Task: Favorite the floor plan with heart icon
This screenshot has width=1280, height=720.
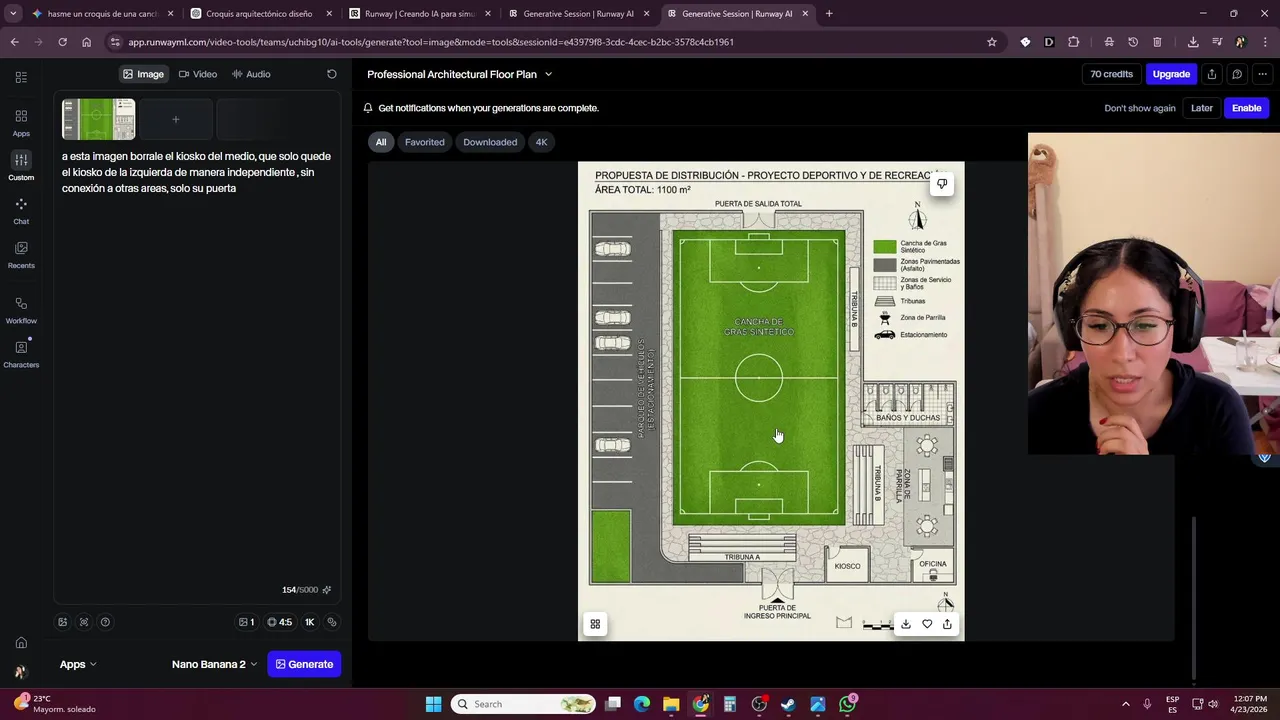Action: (927, 624)
